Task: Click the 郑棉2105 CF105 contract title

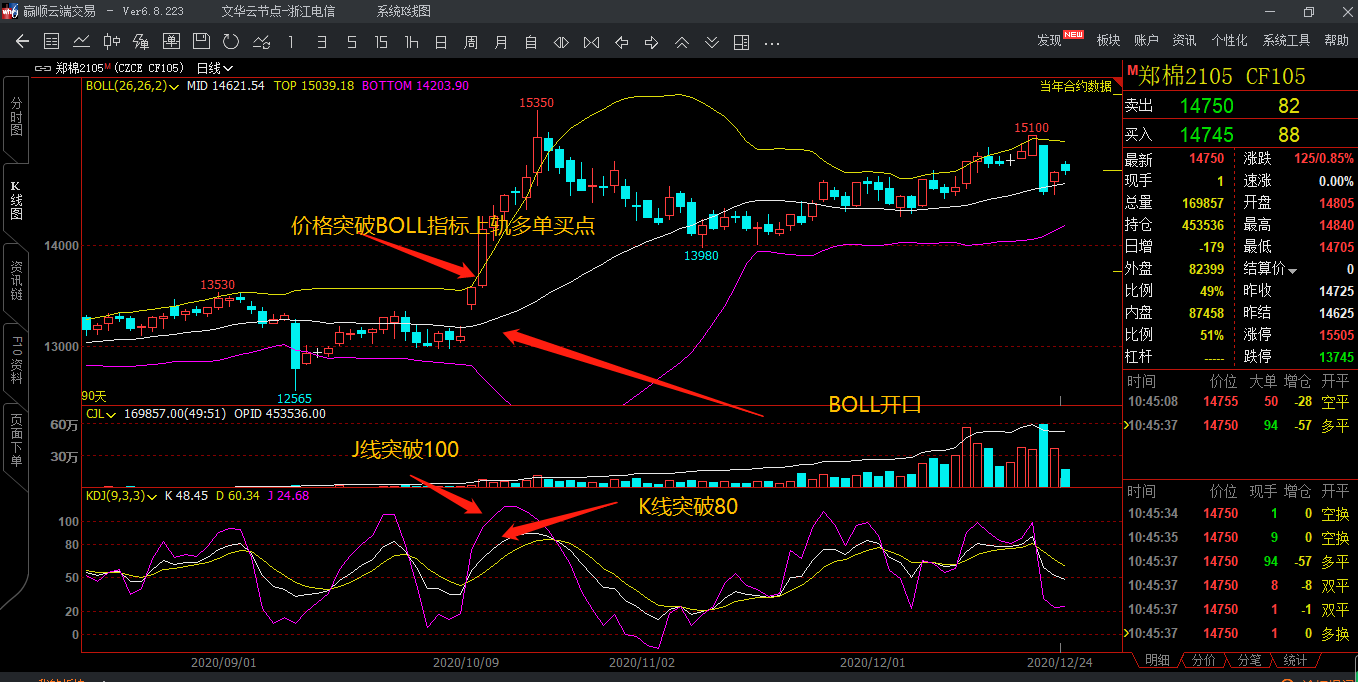Action: 1223,75
